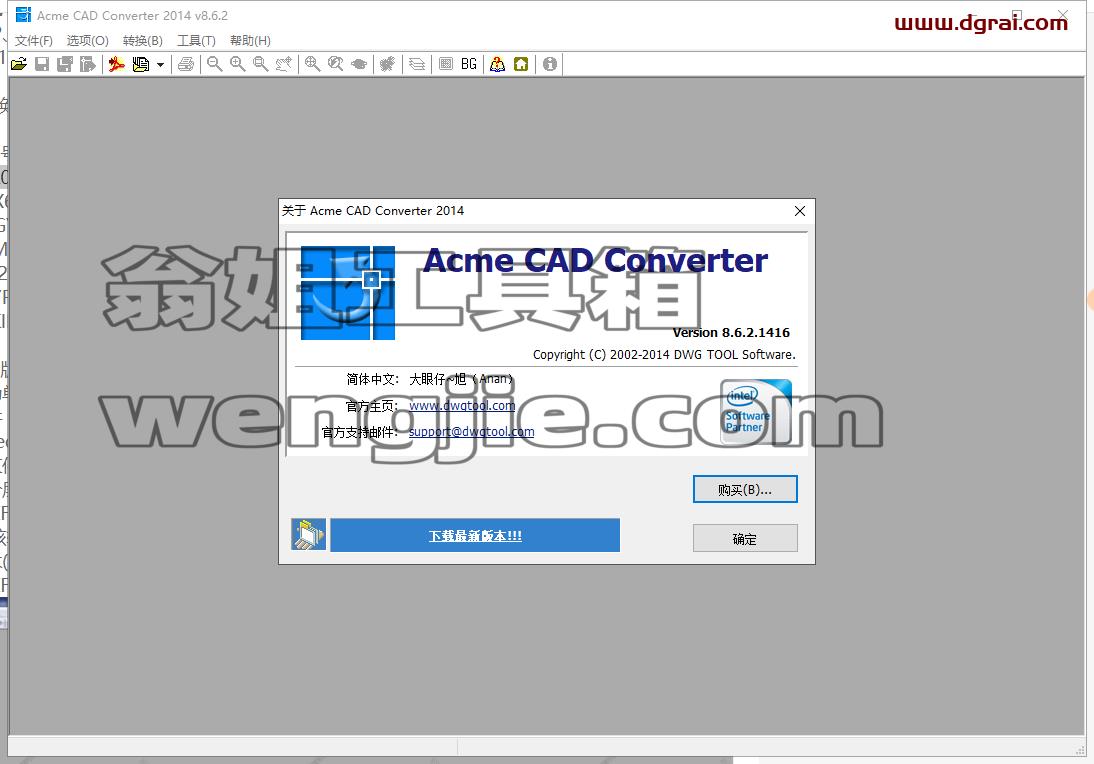Click the www.dwgtool.com homepage link
This screenshot has height=764, width=1094.
click(462, 405)
